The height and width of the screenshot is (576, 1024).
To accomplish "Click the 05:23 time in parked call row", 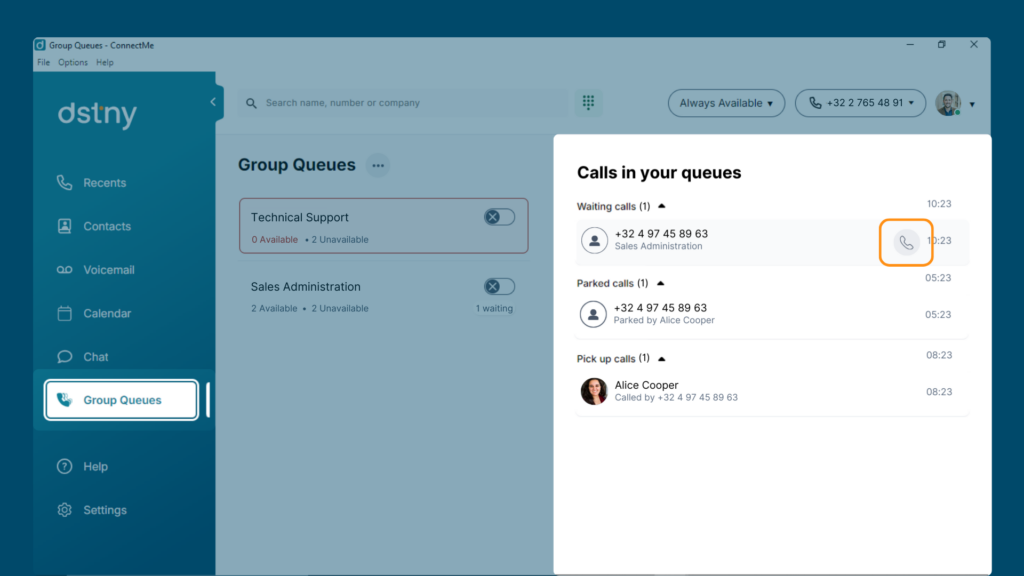I will [x=938, y=315].
